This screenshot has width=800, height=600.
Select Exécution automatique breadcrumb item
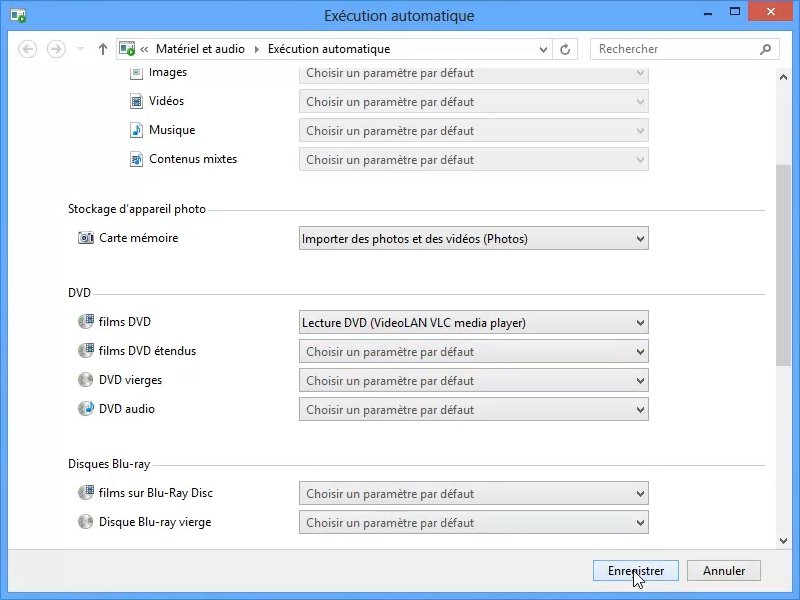(x=329, y=49)
